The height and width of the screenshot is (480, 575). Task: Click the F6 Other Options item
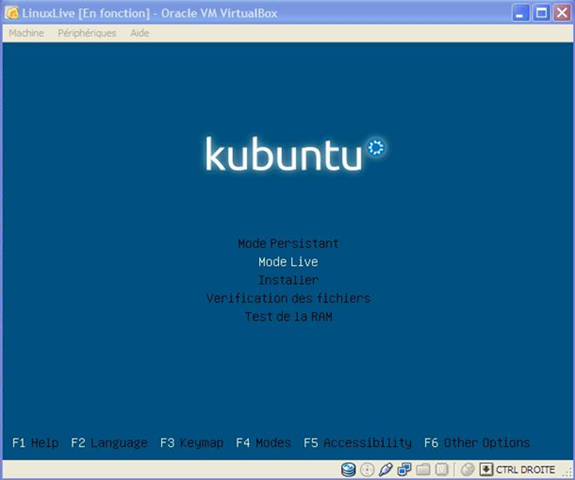tap(477, 443)
